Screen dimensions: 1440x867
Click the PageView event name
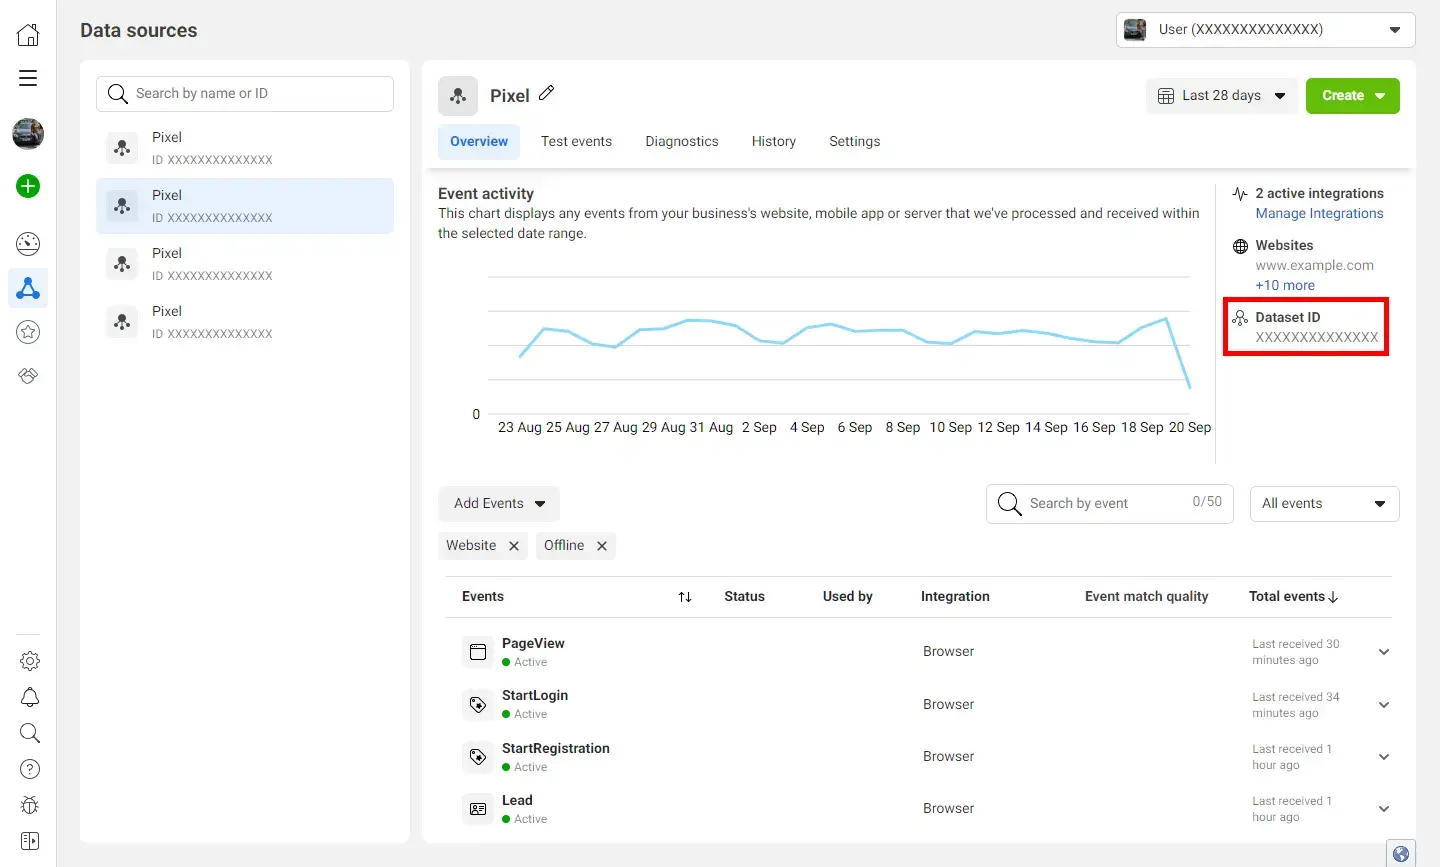pyautogui.click(x=533, y=644)
